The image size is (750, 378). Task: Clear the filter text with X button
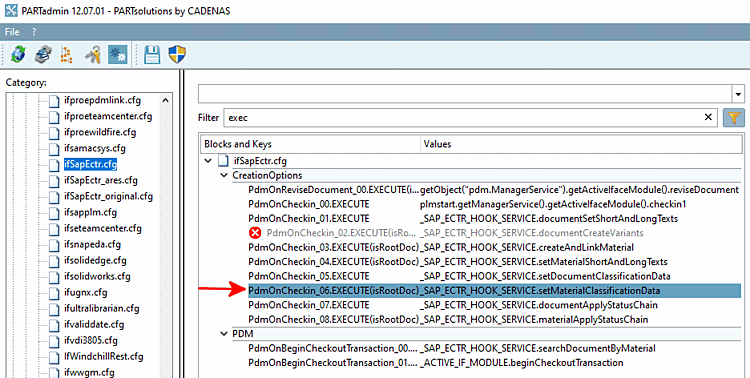[x=708, y=117]
